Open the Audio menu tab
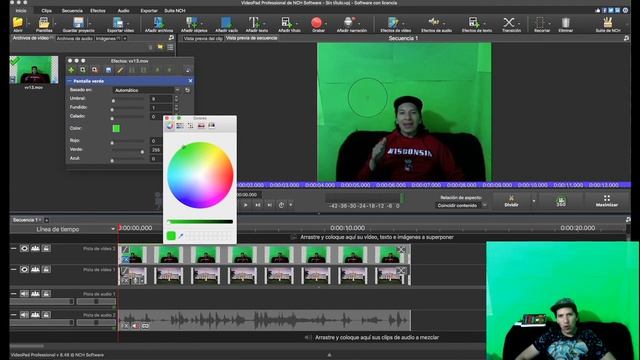Image resolution: width=640 pixels, height=360 pixels. coord(123,11)
